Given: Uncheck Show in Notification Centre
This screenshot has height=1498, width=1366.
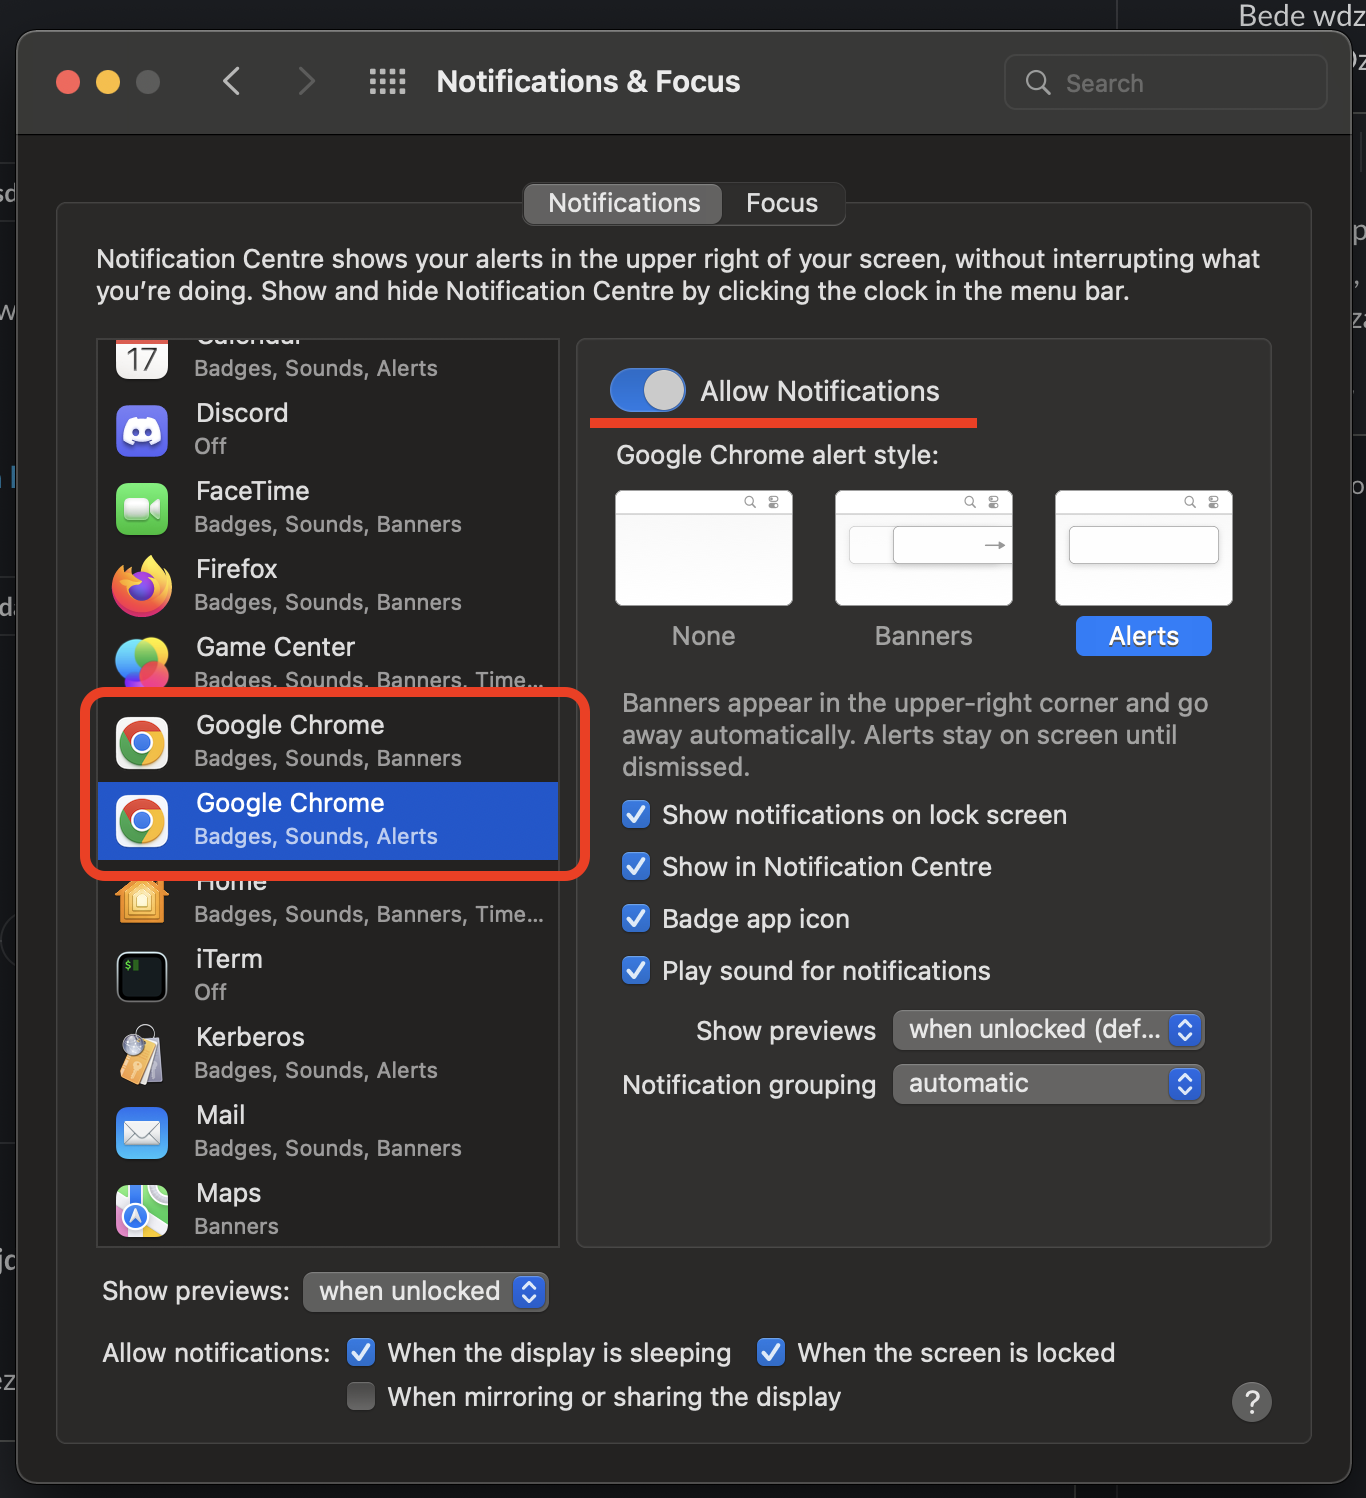Looking at the screenshot, I should 636,866.
